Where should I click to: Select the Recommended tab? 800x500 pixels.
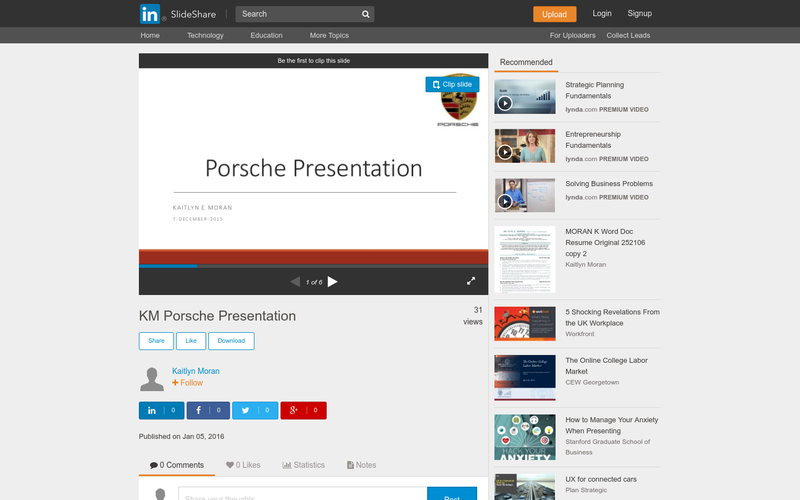526,62
